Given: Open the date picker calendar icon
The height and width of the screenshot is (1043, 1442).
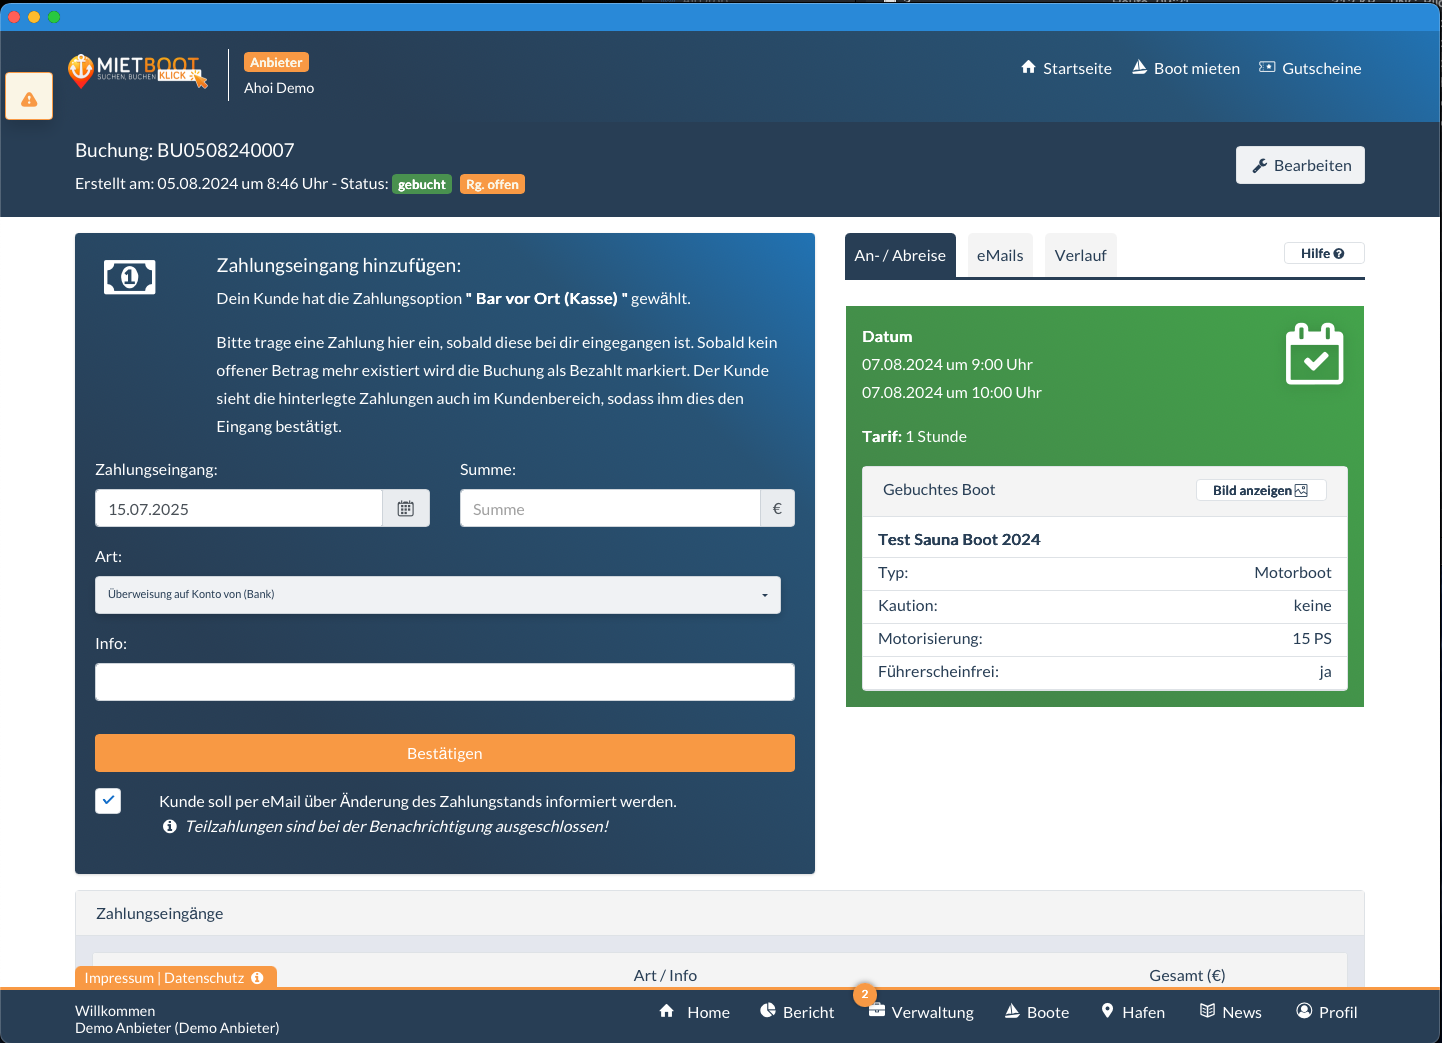Looking at the screenshot, I should click(x=406, y=509).
